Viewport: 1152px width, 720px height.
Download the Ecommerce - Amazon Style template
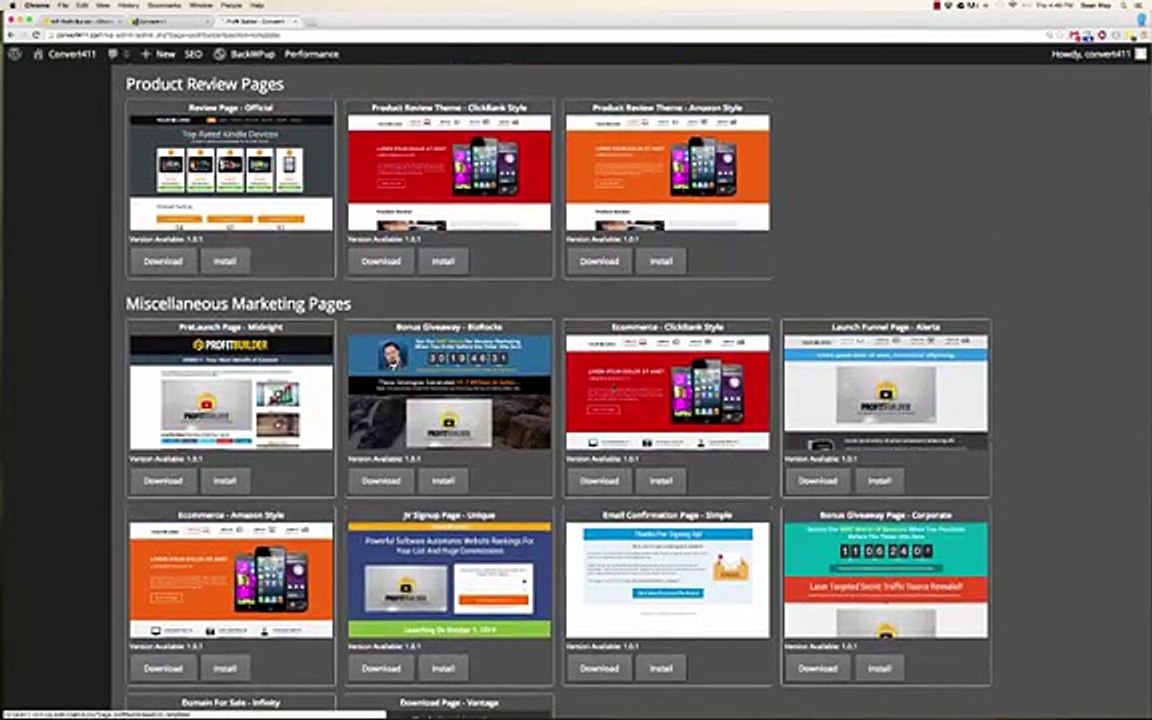point(163,668)
